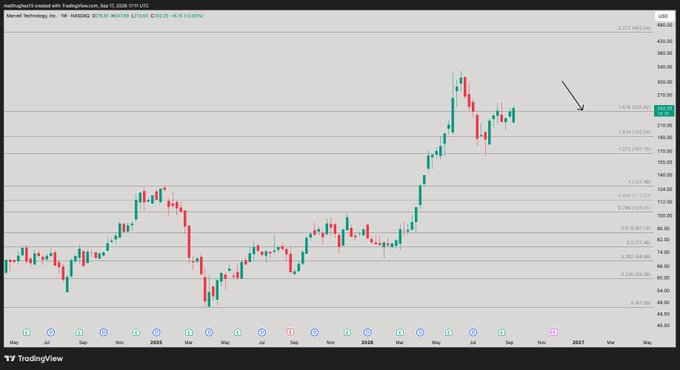Click the TradingView logo
The height and width of the screenshot is (370, 680).
click(x=34, y=358)
